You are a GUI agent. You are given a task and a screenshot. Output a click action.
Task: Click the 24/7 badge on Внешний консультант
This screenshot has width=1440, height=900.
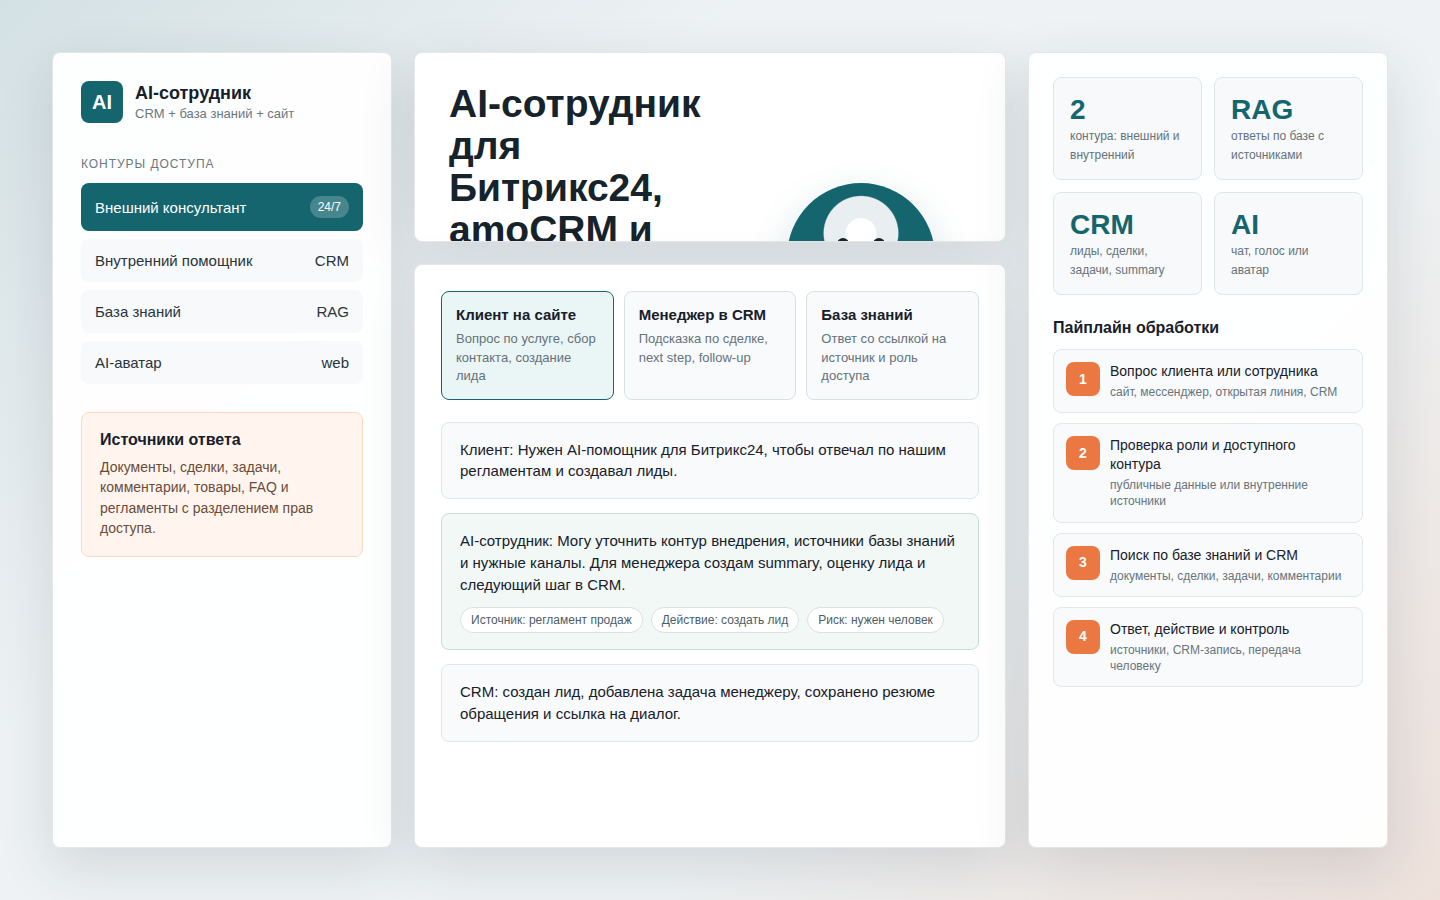point(329,207)
